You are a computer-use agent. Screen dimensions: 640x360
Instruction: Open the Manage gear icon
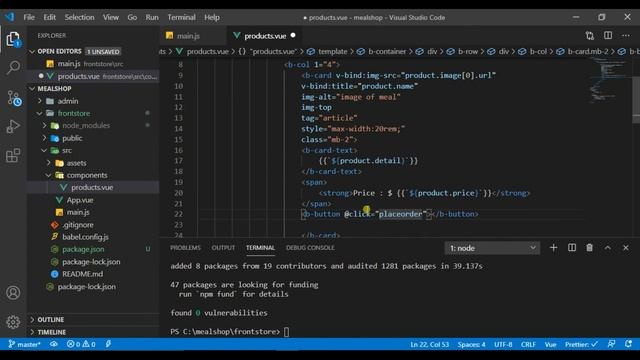coord(13,322)
